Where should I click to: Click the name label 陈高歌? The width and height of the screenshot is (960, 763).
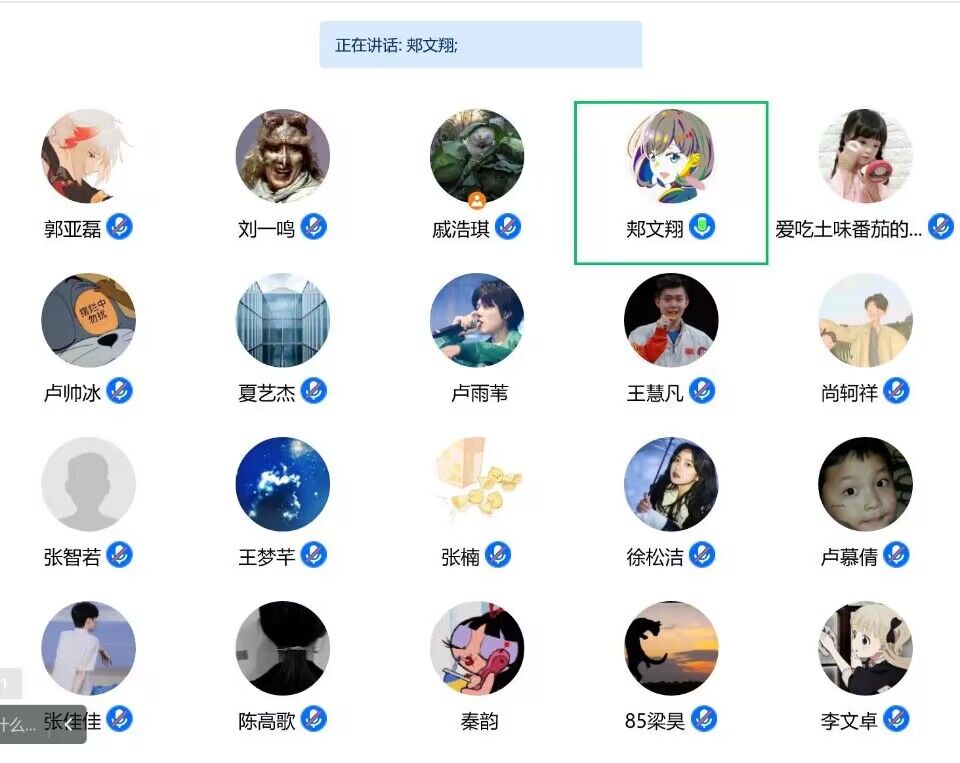click(266, 721)
